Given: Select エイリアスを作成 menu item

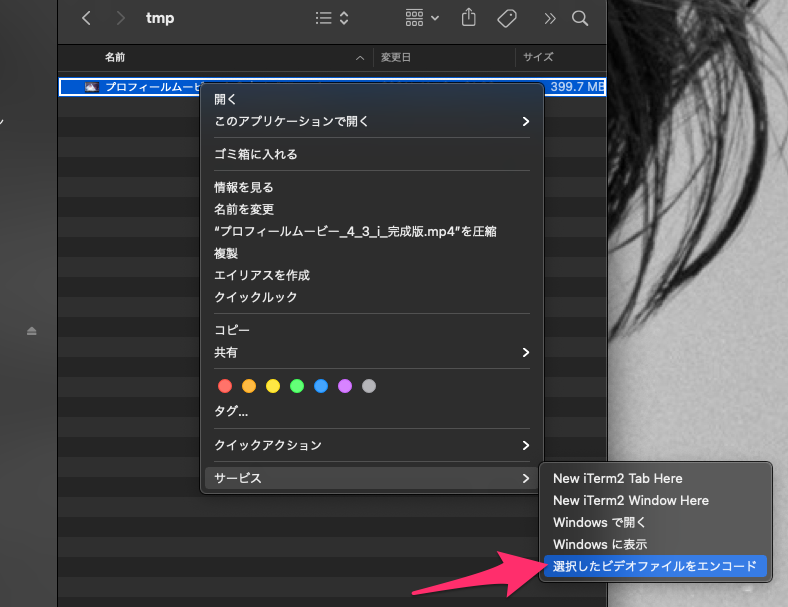Looking at the screenshot, I should [x=372, y=275].
